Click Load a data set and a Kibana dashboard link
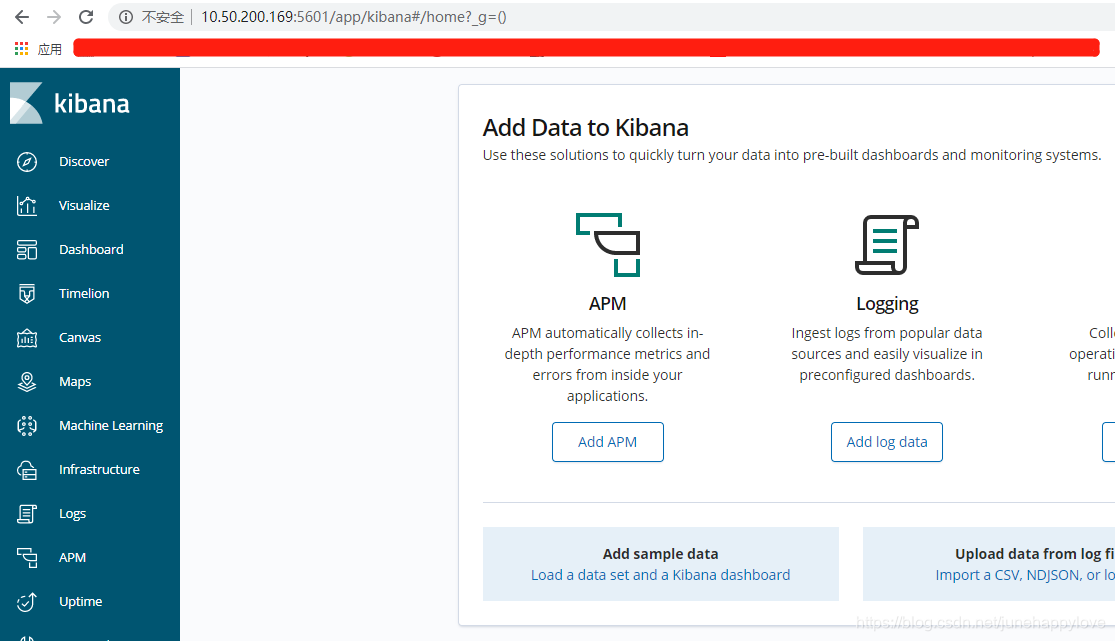1115x641 pixels. 661,575
